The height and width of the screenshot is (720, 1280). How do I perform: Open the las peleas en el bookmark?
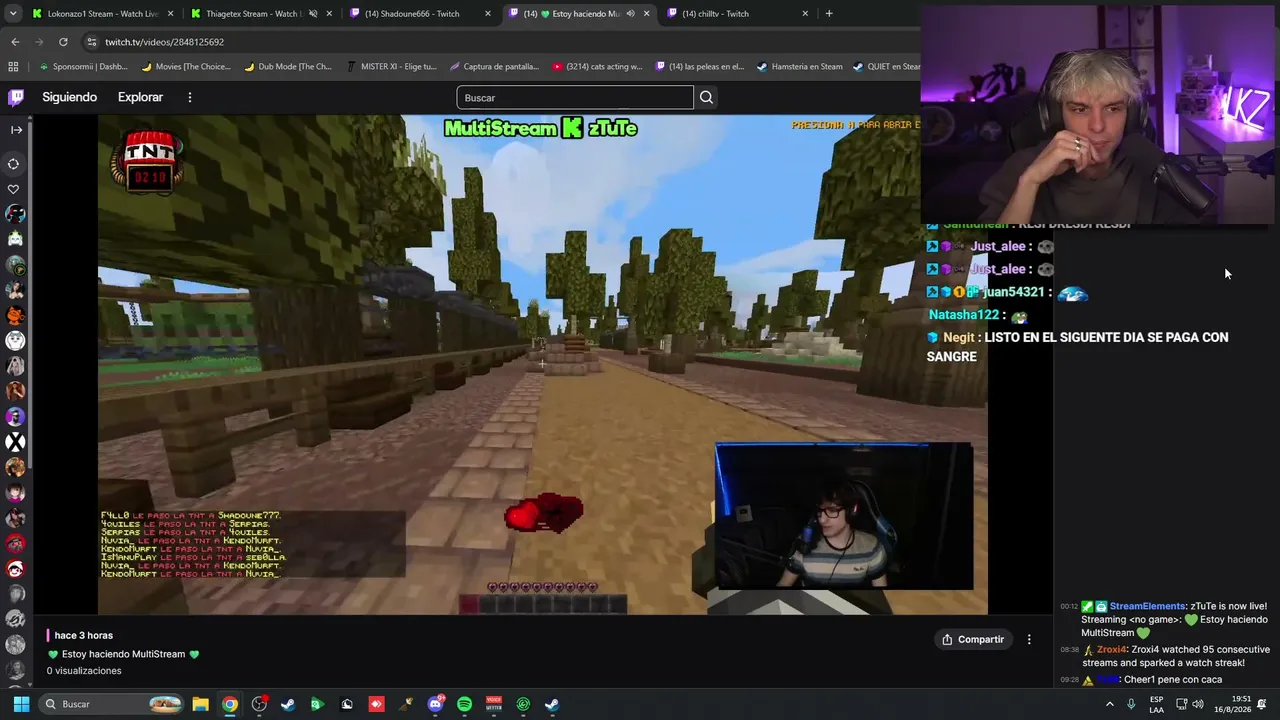tap(700, 67)
